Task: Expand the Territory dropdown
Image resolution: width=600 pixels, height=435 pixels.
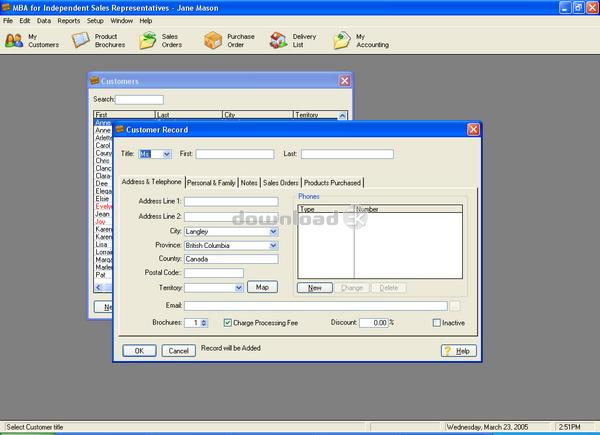Action: (x=239, y=288)
